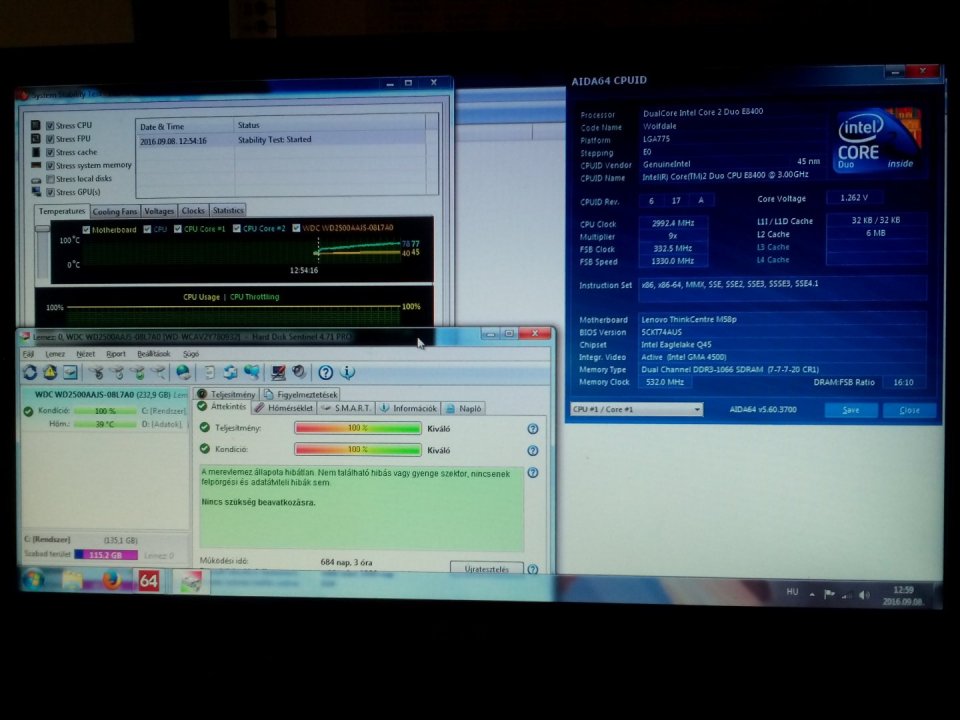The height and width of the screenshot is (720, 960).
Task: Click help icon next to Kondíció bar
Action: point(533,451)
